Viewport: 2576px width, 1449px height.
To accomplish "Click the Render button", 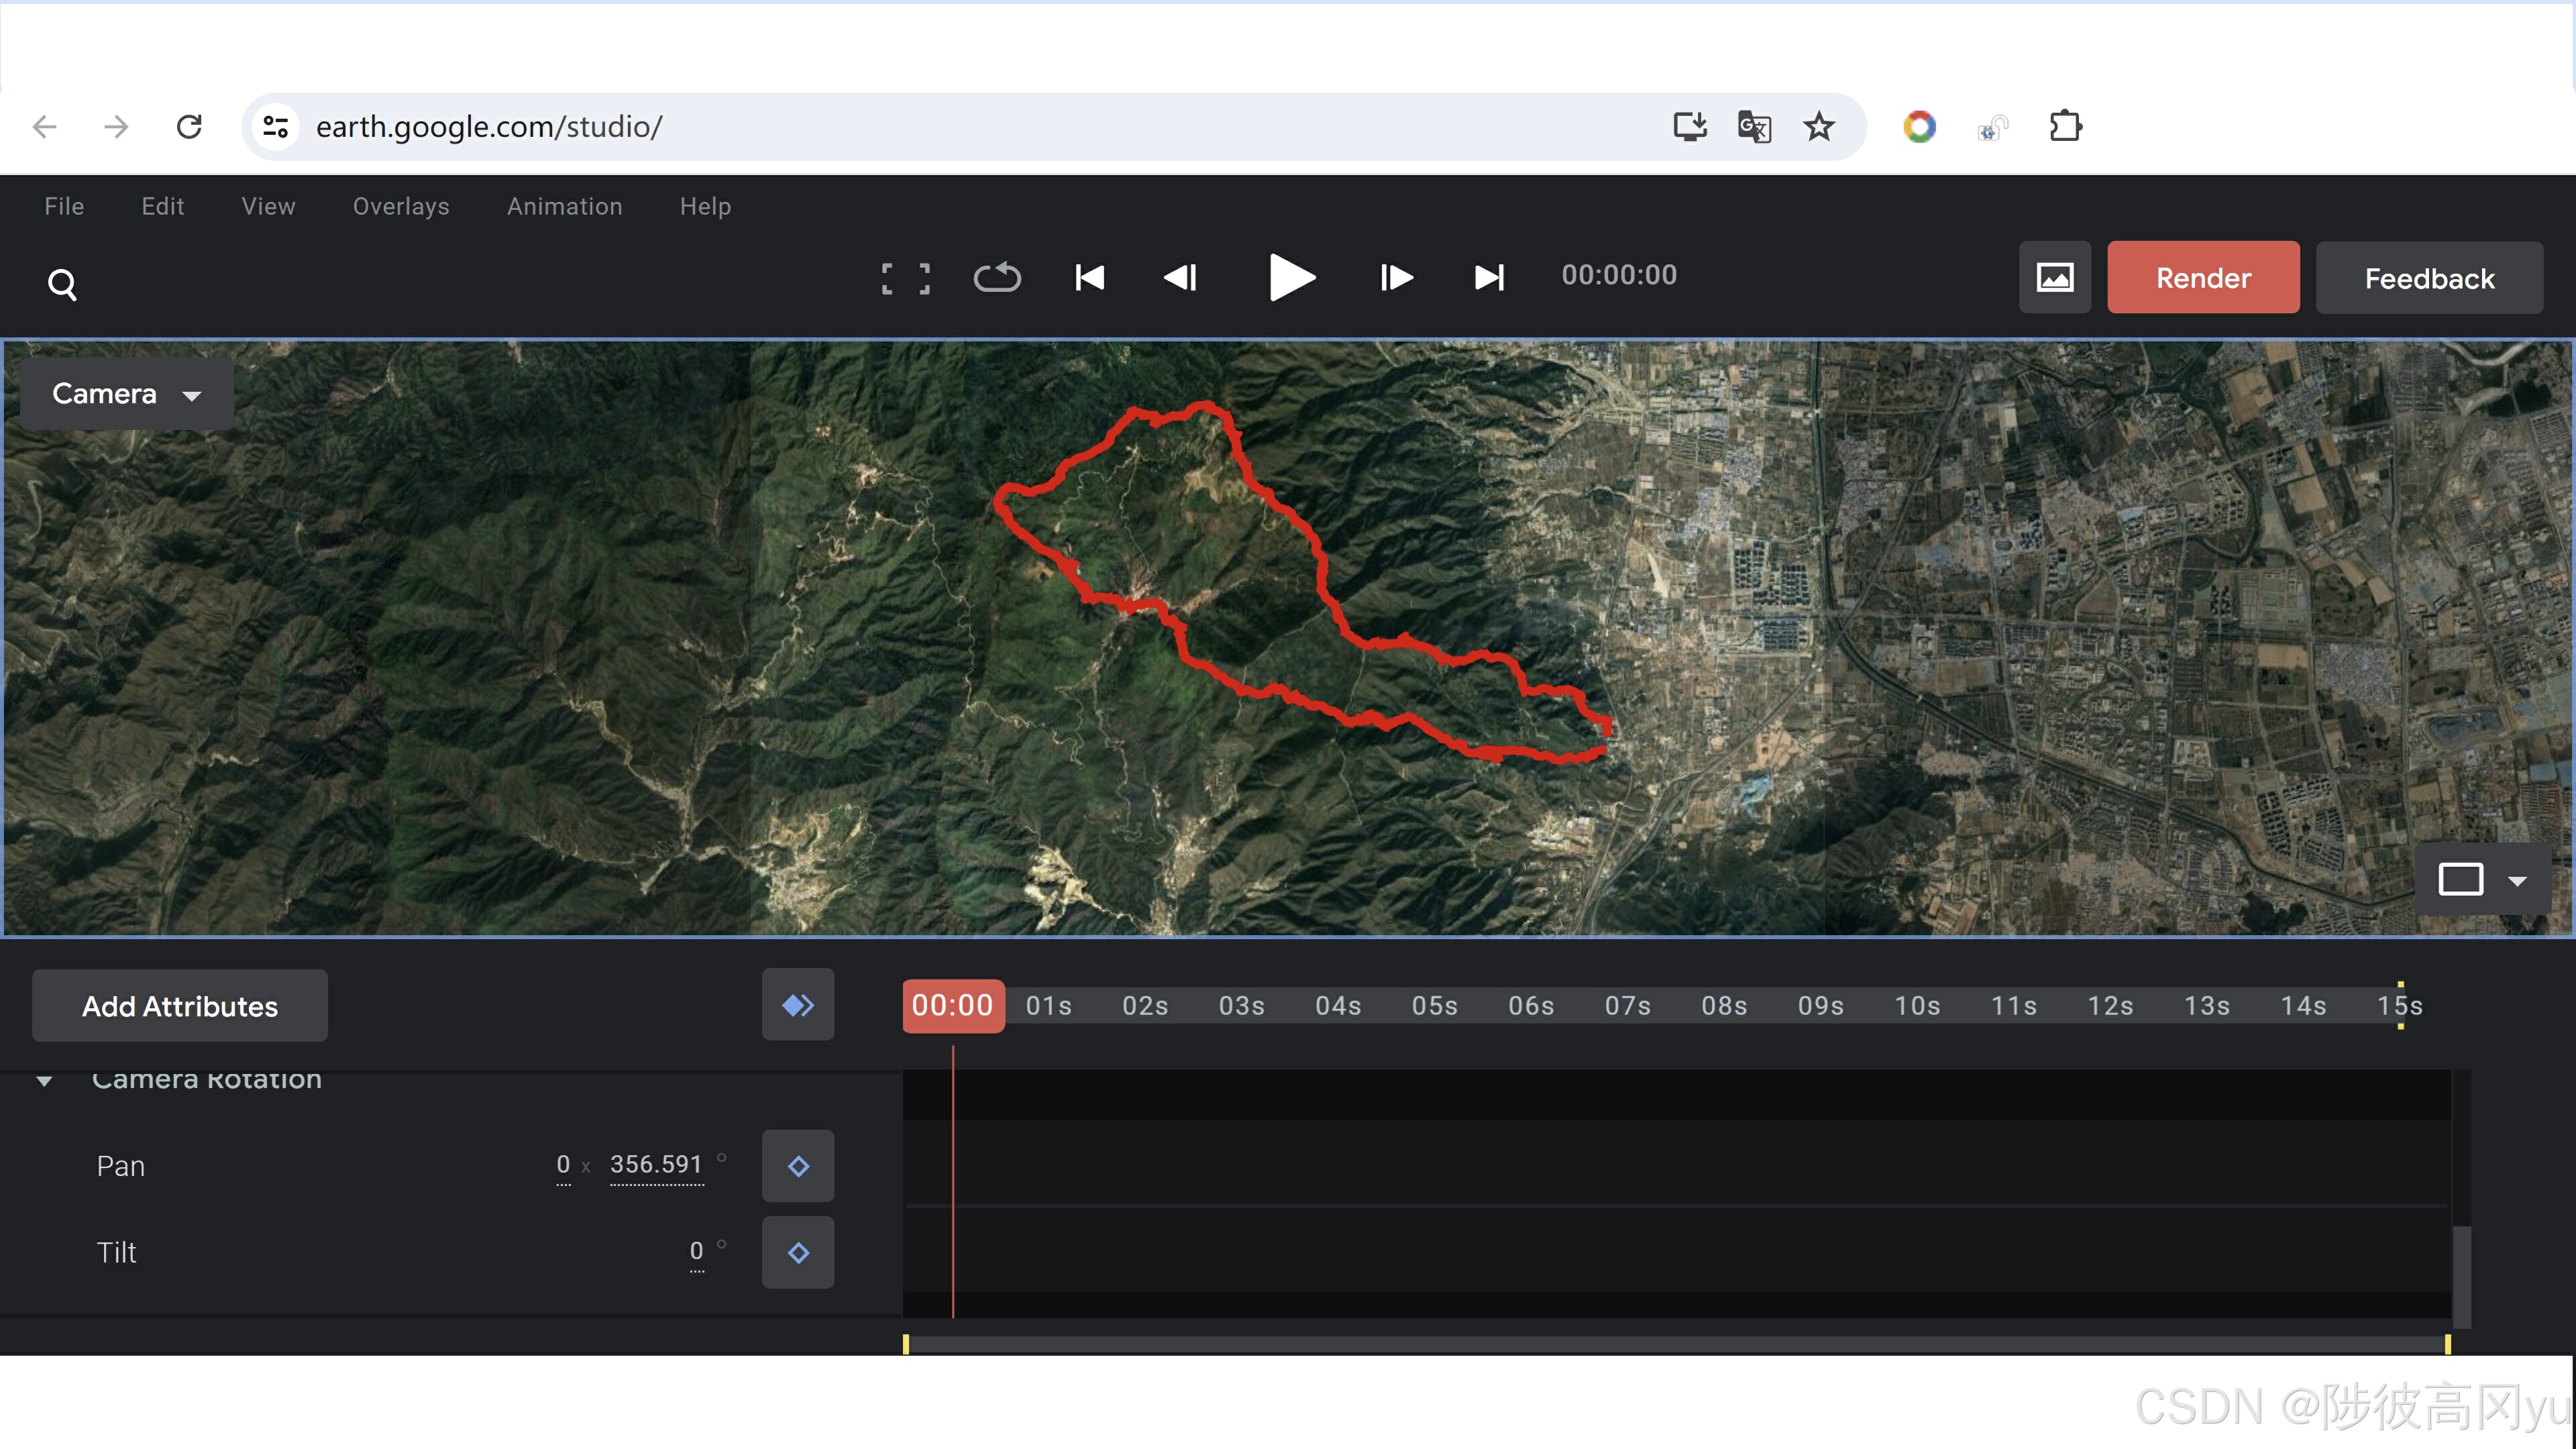I will point(2203,277).
